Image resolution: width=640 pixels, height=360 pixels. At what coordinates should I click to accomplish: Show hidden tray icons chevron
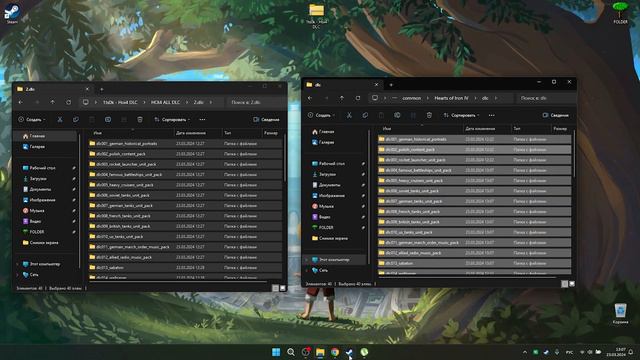coord(524,352)
